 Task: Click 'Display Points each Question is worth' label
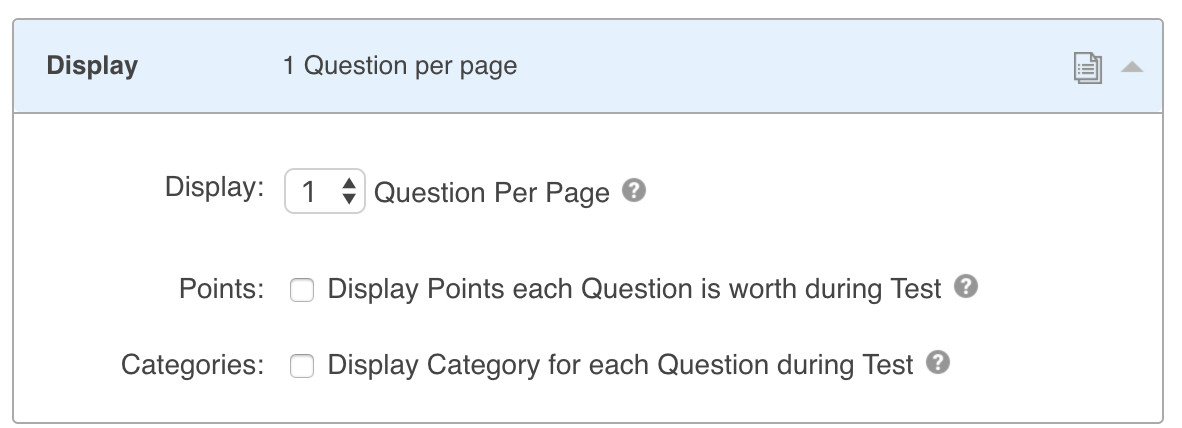(634, 290)
